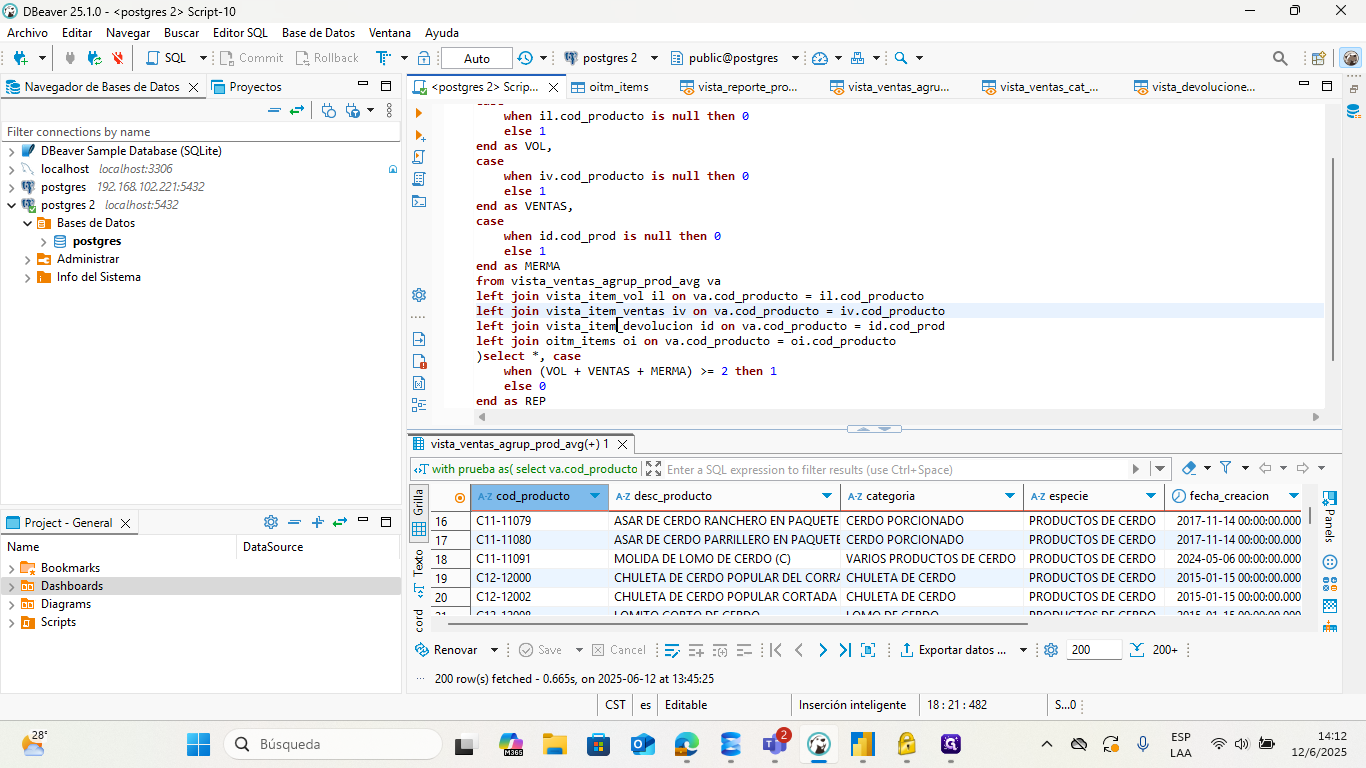
Task: Toggle the transaction mode lock icon
Action: tap(424, 58)
